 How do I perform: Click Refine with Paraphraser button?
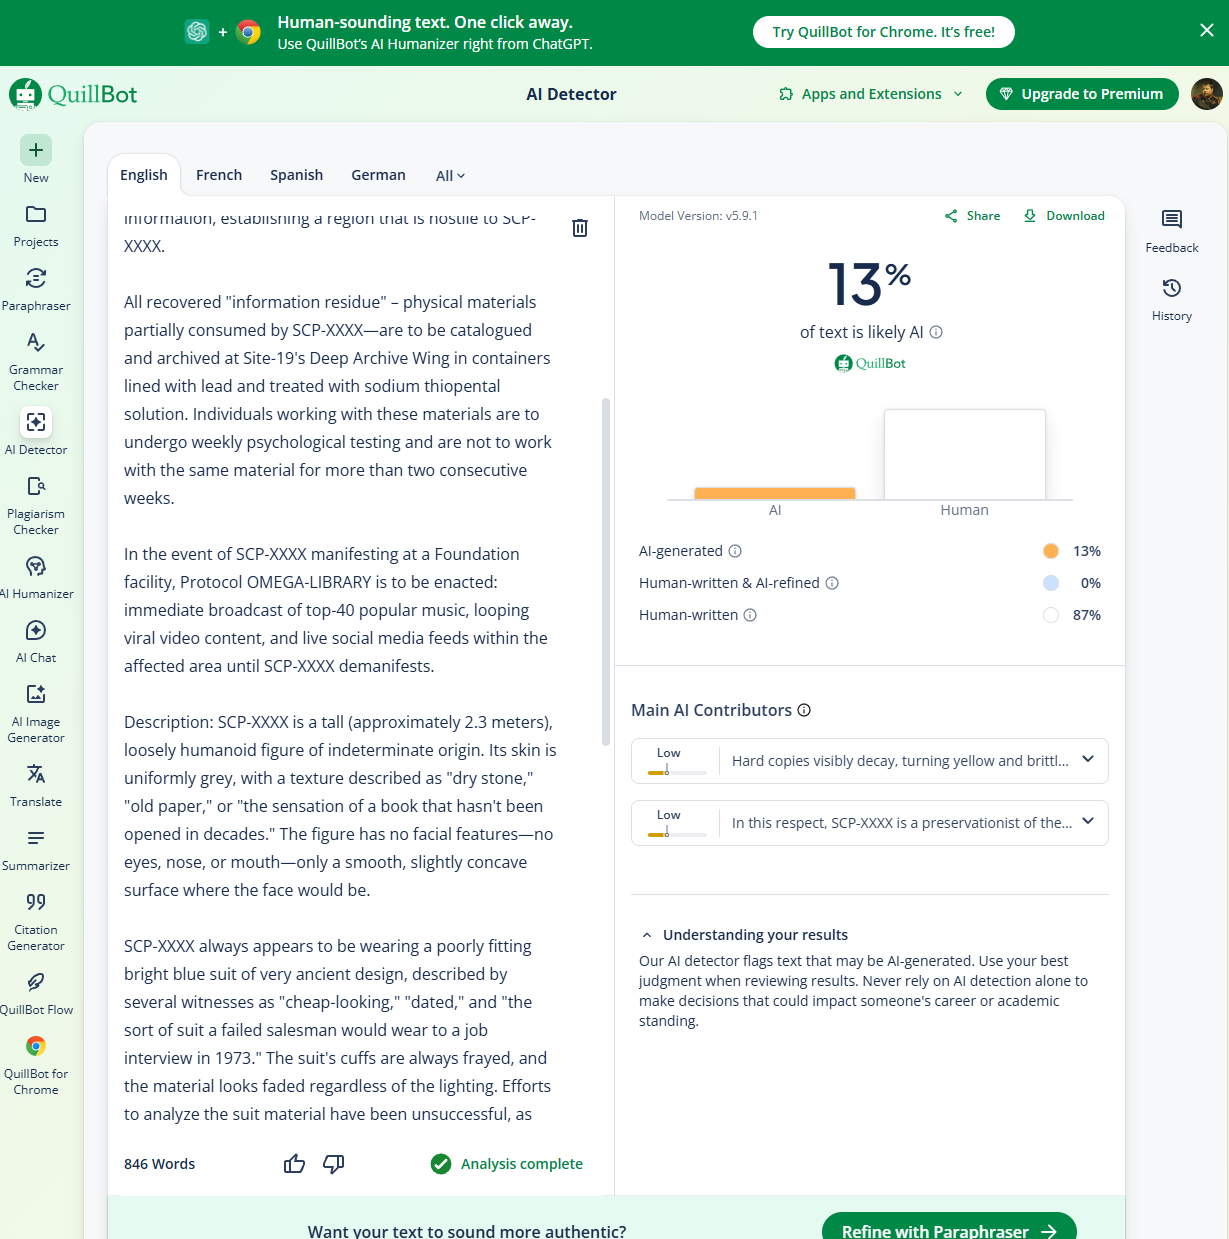coord(949,1230)
